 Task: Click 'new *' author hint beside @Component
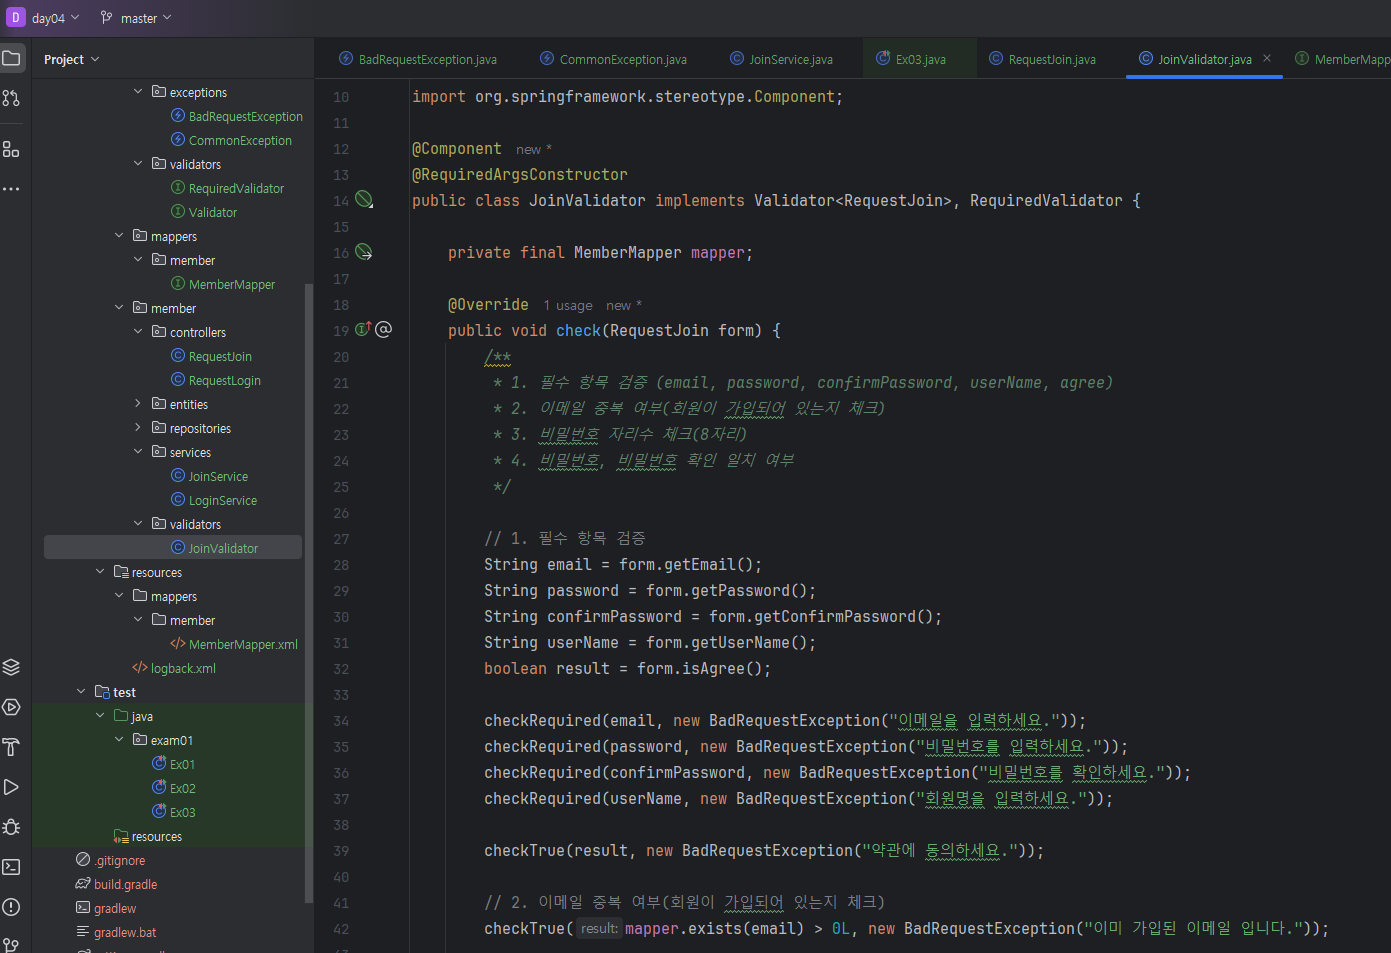pyautogui.click(x=534, y=149)
